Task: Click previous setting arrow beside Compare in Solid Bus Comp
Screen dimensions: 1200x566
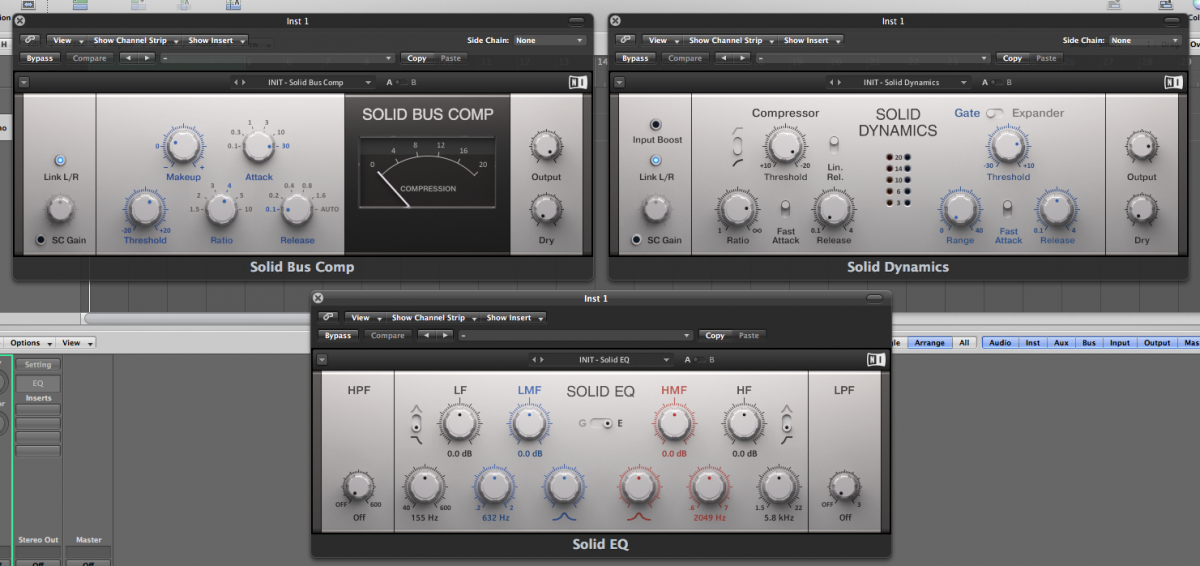Action: click(x=128, y=58)
